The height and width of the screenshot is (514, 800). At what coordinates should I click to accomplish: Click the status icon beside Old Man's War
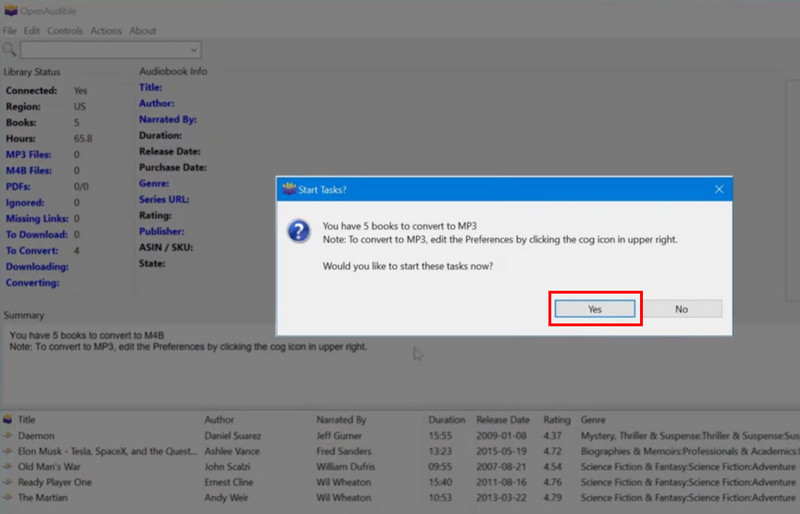point(8,467)
